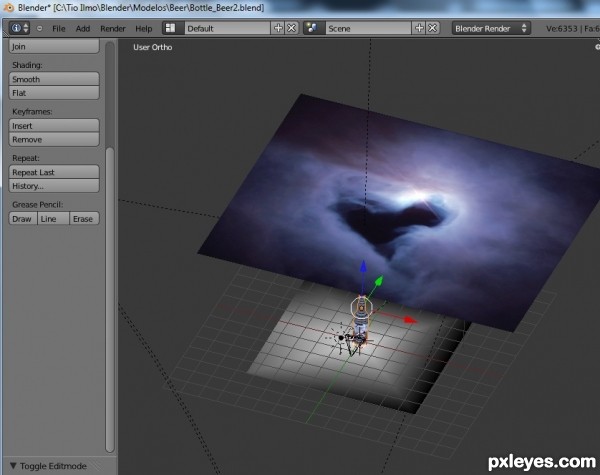This screenshot has width=600, height=475.
Task: Click the blue Z-axis manipulator arrow
Action: click(x=363, y=267)
